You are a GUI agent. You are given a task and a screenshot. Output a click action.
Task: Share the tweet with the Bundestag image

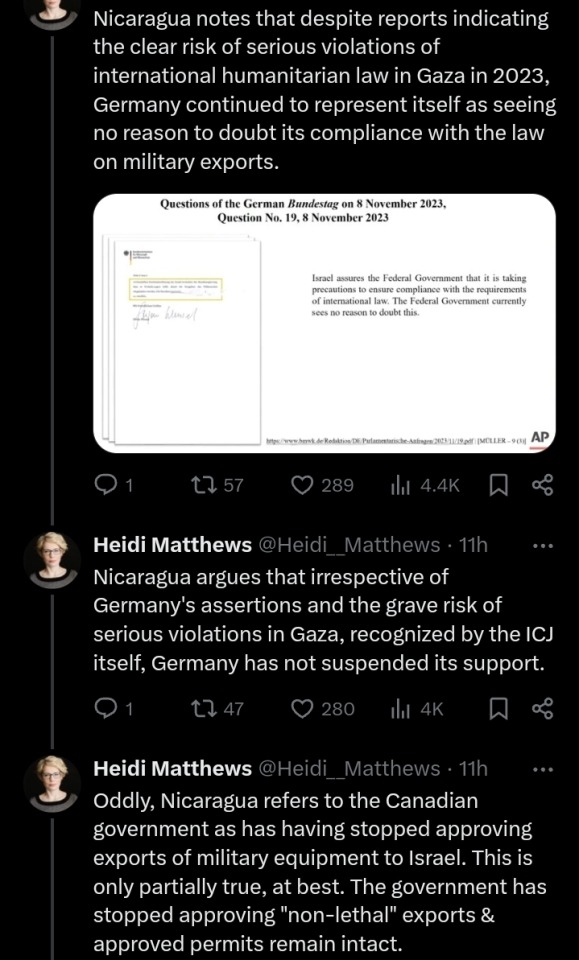click(x=542, y=486)
